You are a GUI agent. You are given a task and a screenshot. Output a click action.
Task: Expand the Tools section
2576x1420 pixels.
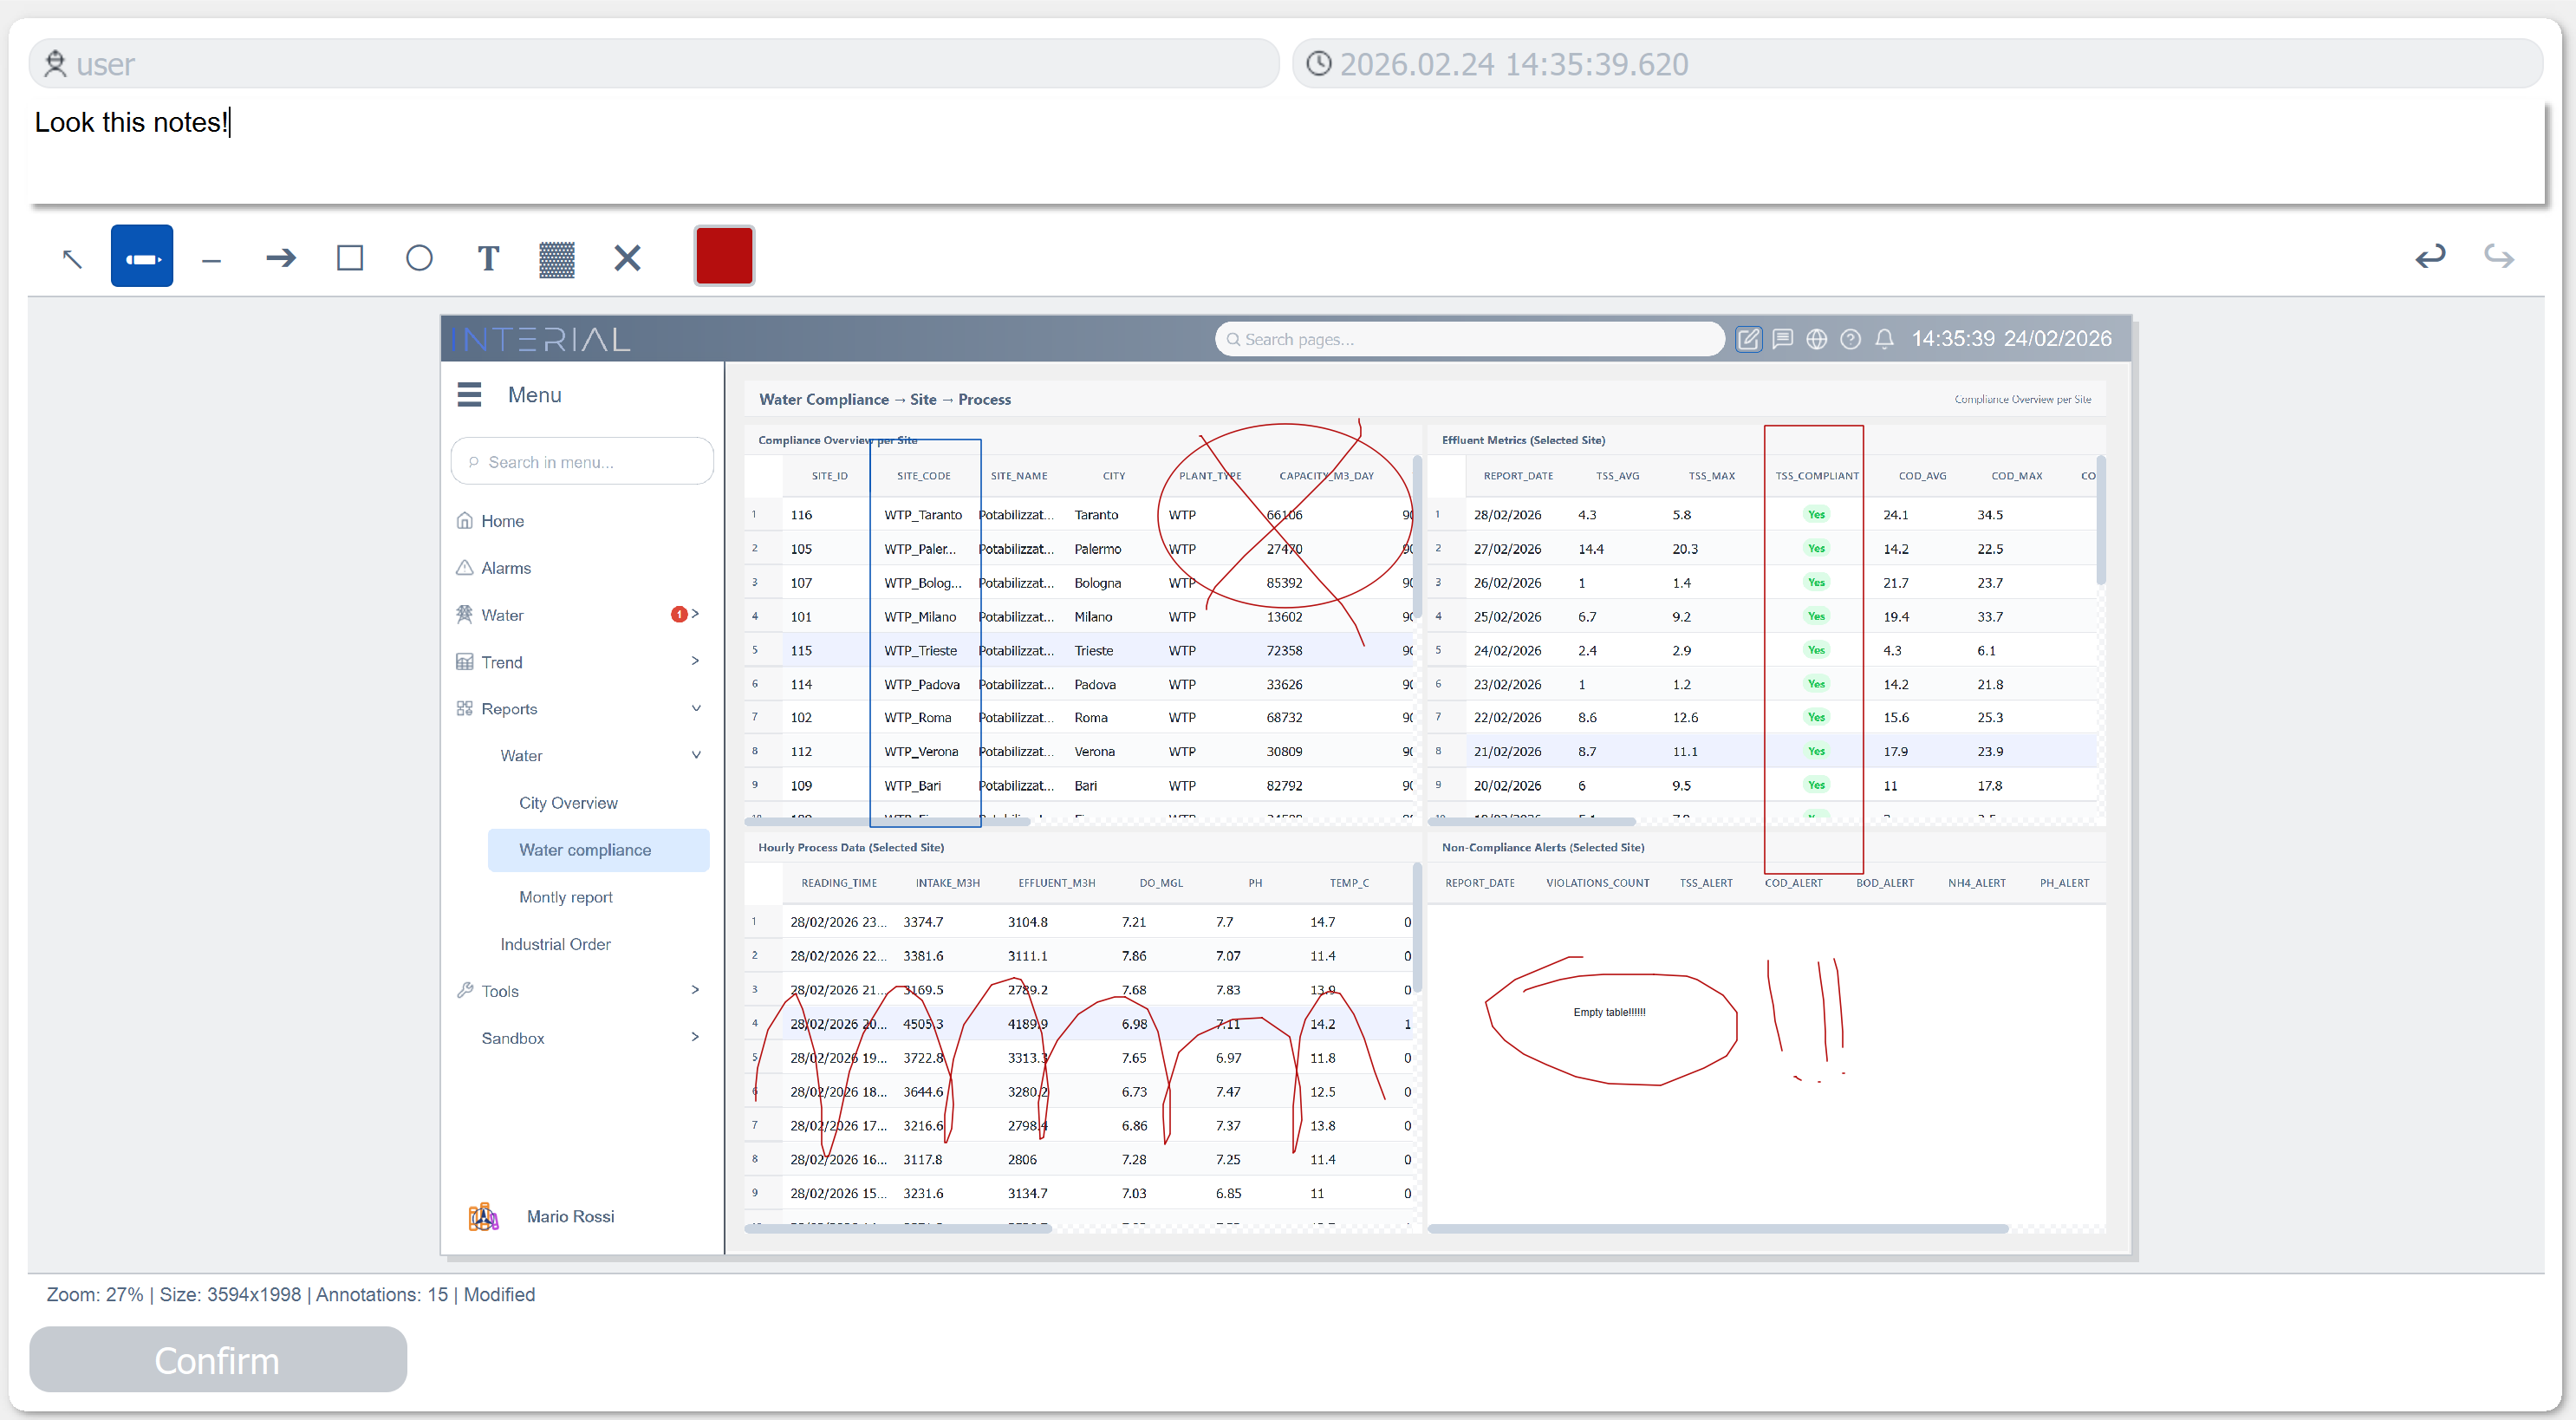pyautogui.click(x=696, y=990)
